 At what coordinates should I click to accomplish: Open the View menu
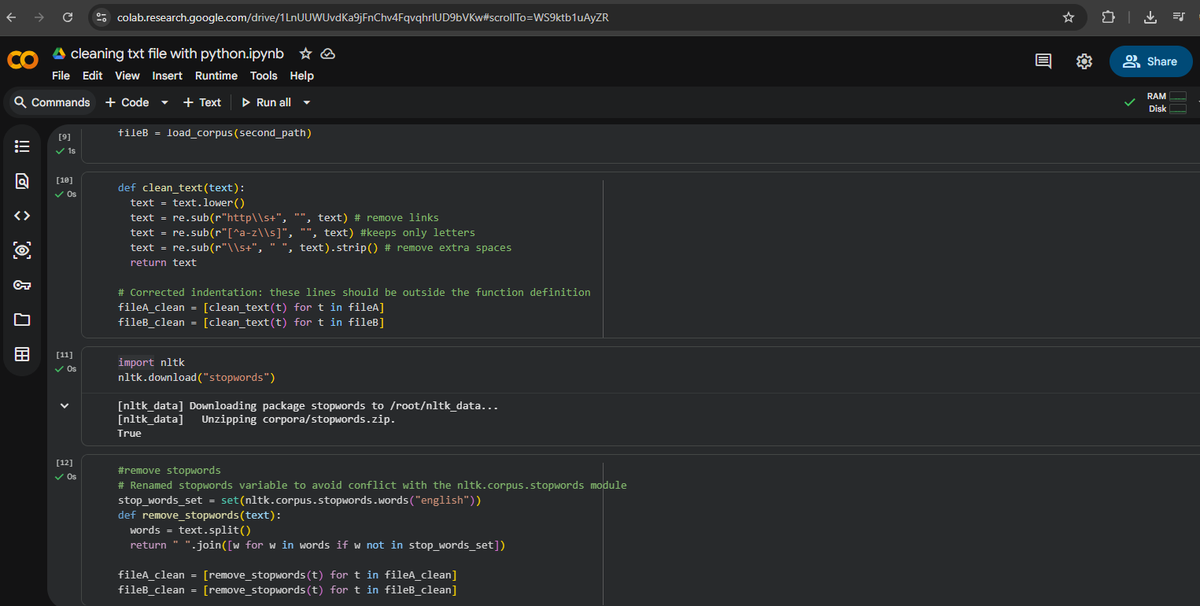pyautogui.click(x=127, y=76)
